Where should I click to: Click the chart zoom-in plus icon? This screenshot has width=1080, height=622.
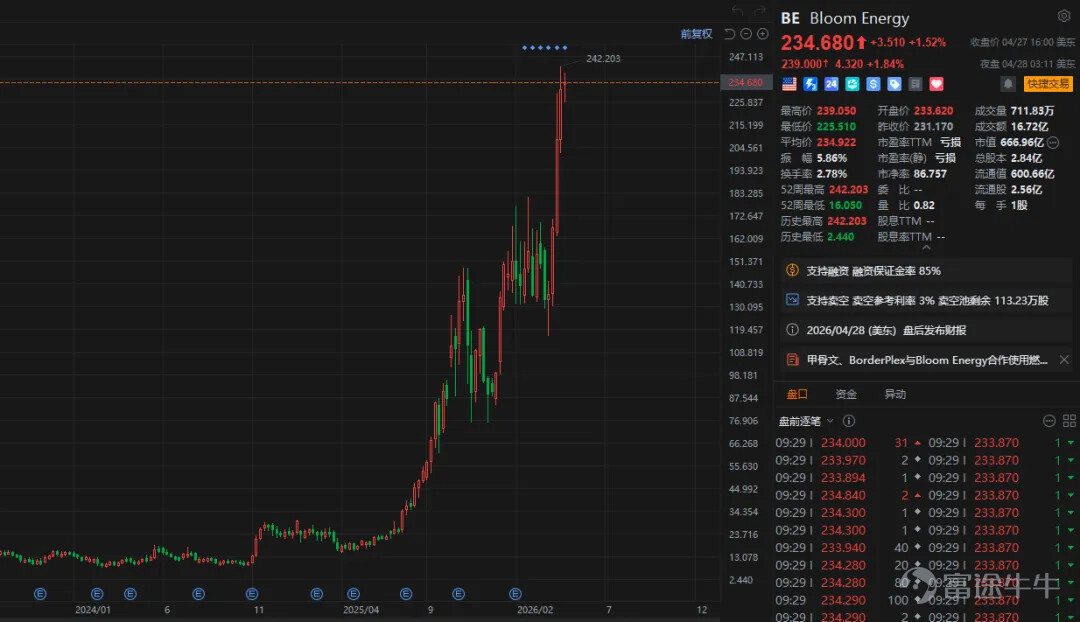click(762, 34)
